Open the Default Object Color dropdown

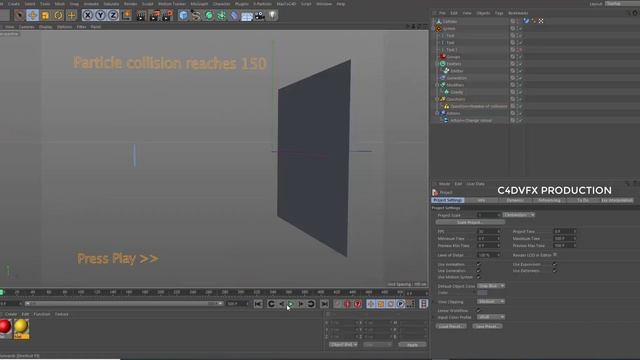[x=491, y=286]
